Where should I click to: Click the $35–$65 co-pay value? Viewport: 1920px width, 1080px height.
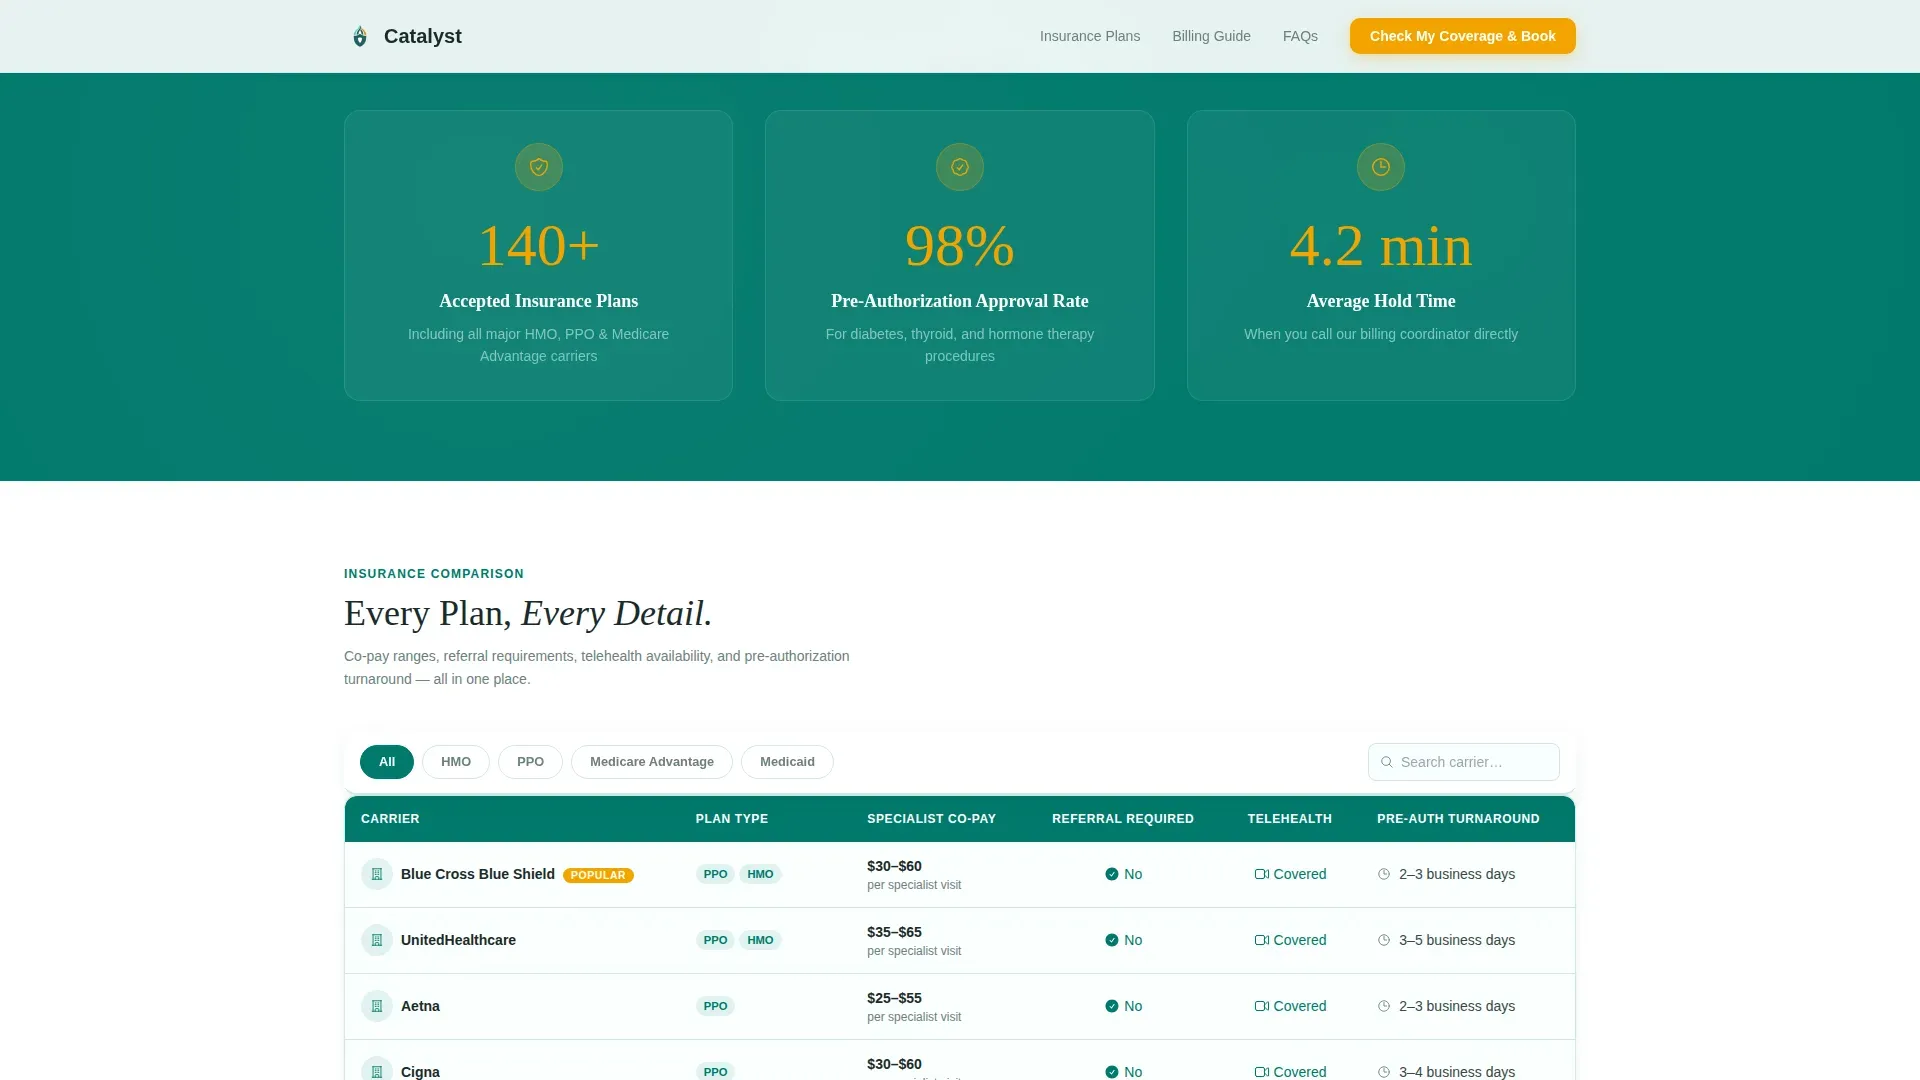[894, 932]
